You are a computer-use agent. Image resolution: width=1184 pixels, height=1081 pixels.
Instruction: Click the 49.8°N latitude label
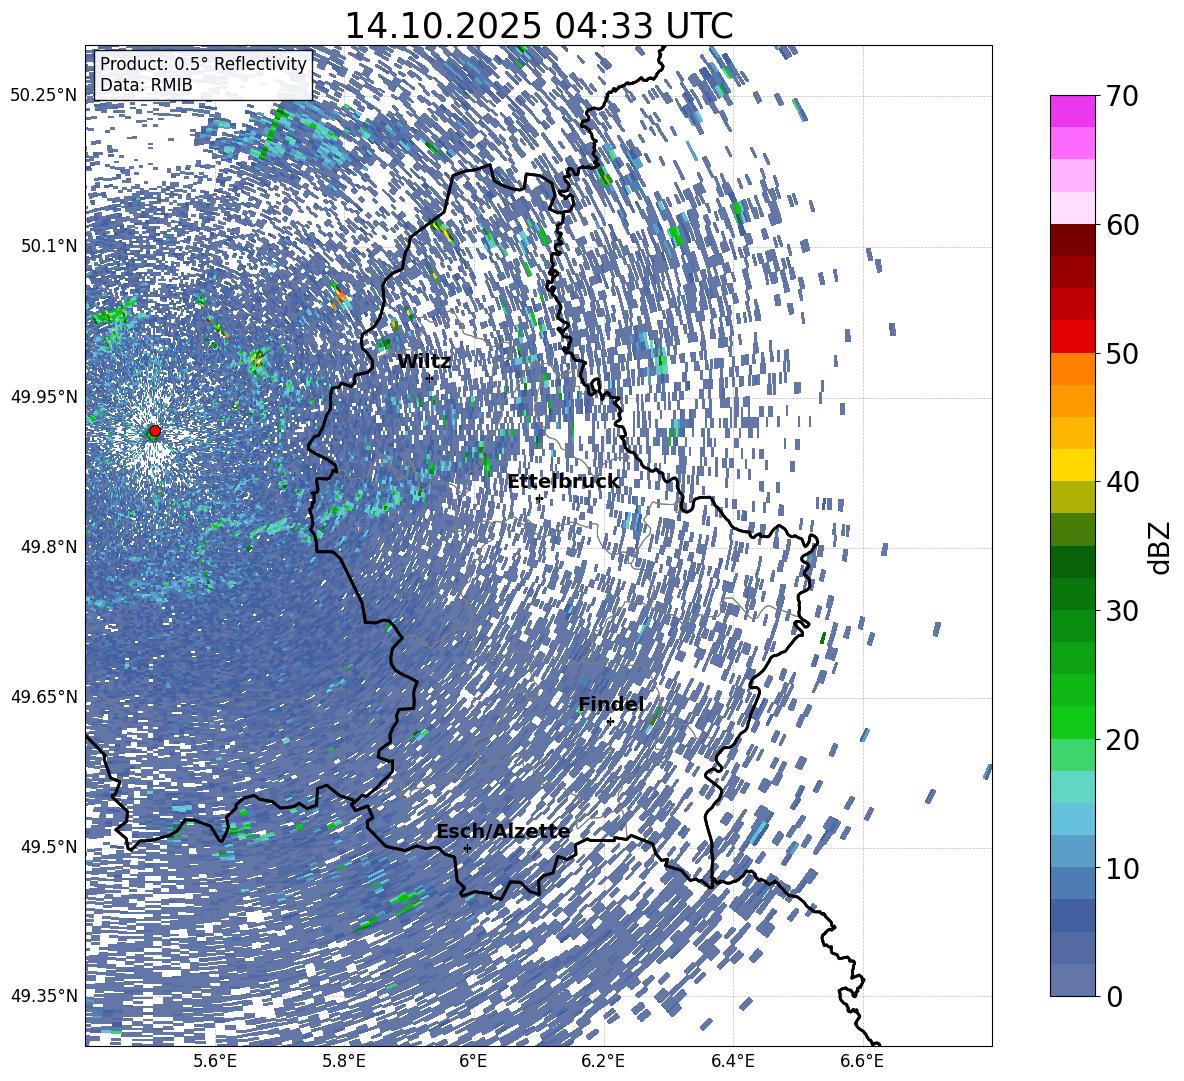click(49, 546)
